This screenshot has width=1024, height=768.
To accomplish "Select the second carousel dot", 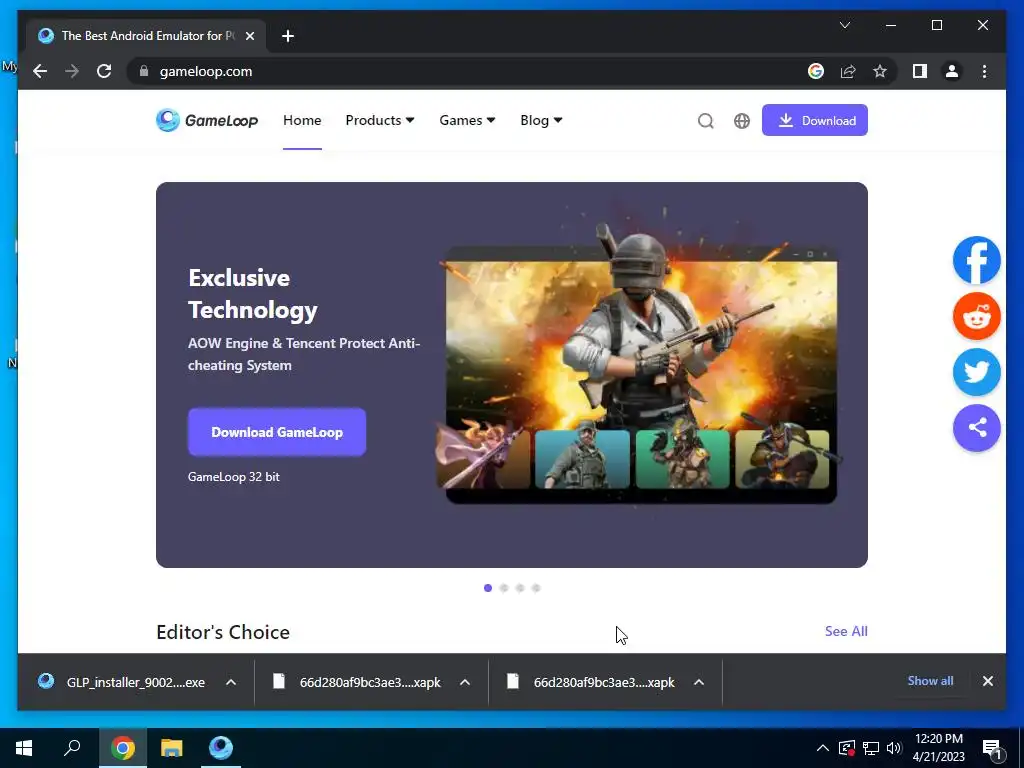I will point(504,588).
